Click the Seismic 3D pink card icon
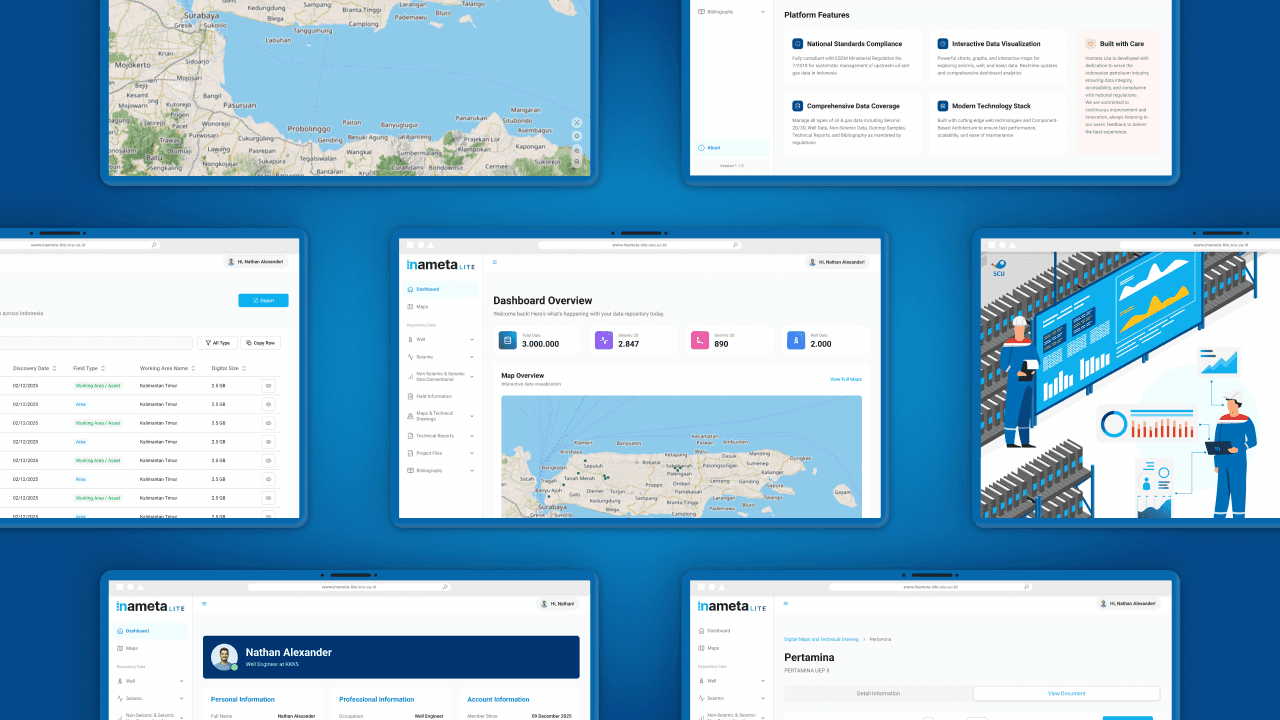Viewport: 1280px width, 720px height. (x=700, y=340)
